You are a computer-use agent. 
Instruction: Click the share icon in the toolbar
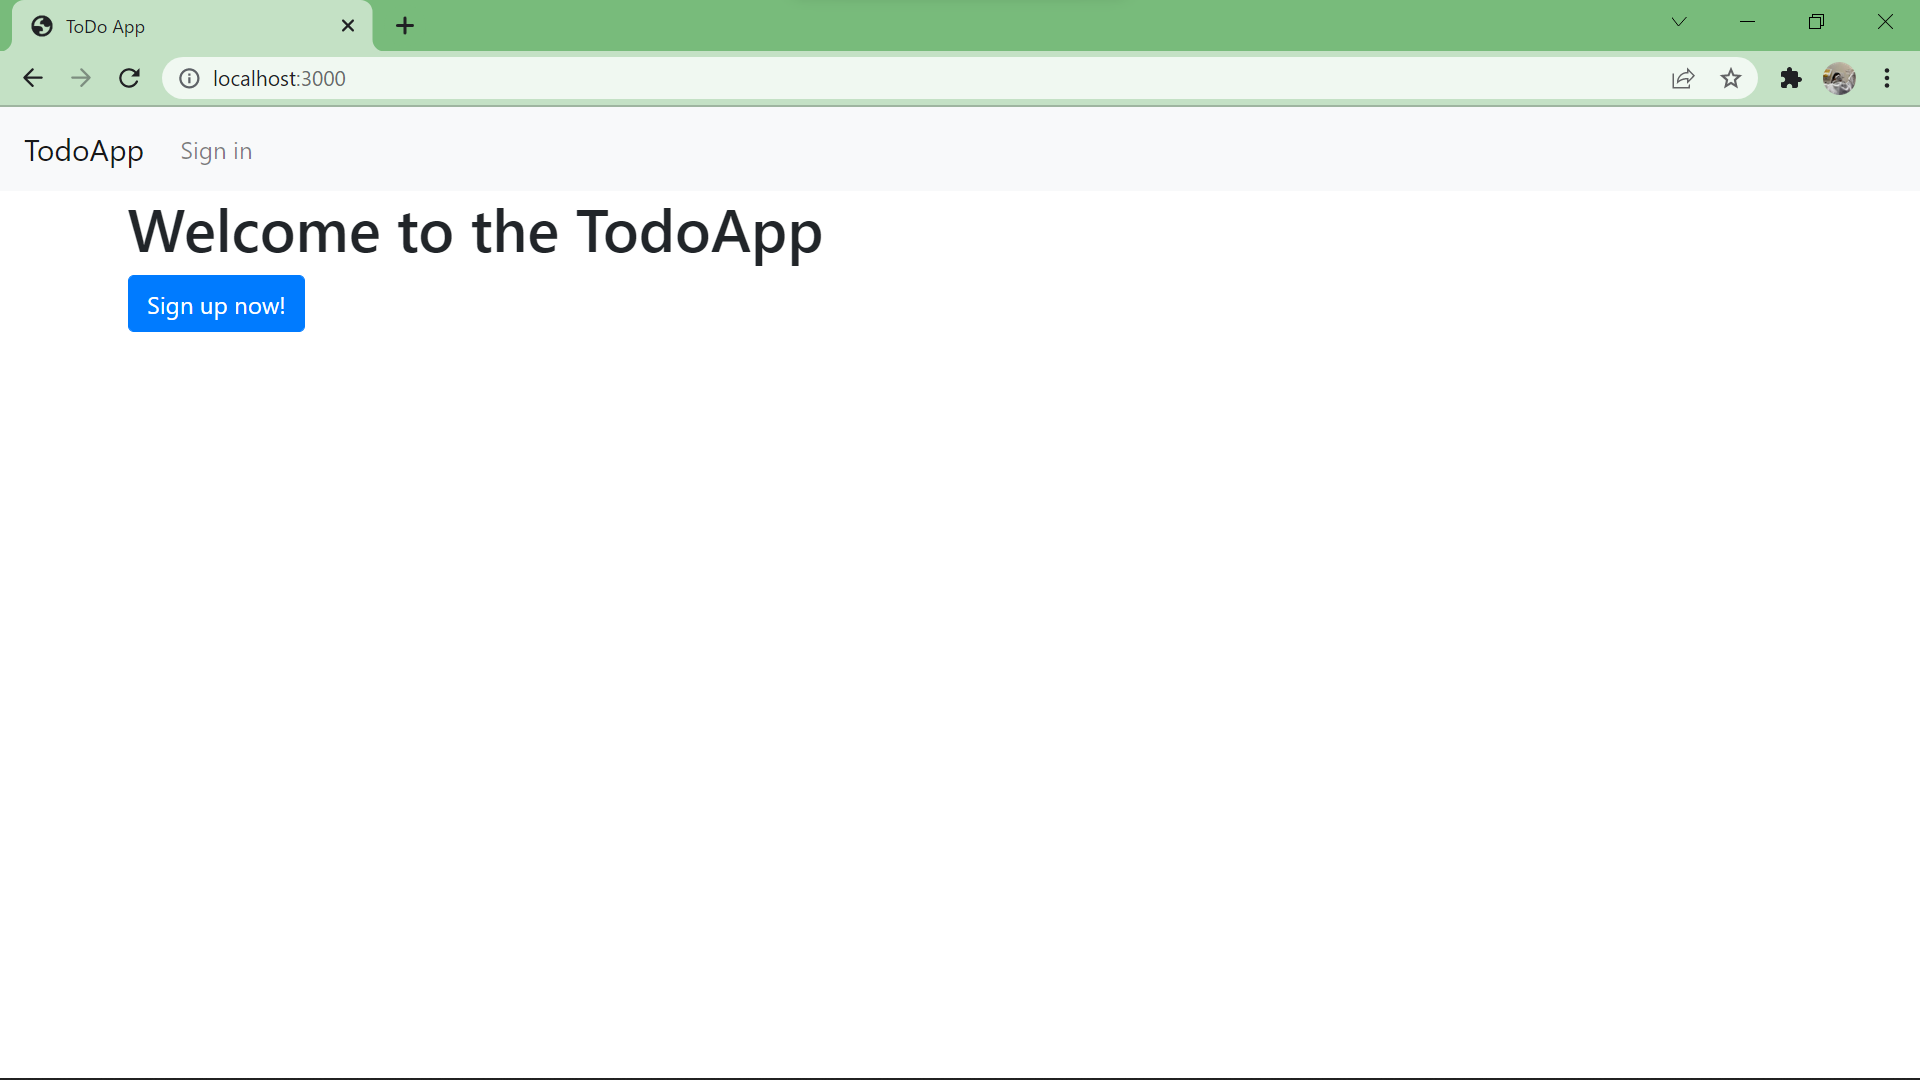click(x=1683, y=78)
